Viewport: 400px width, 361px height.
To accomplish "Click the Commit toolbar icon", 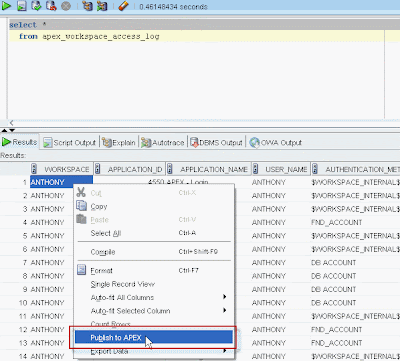I will tap(36, 6).
